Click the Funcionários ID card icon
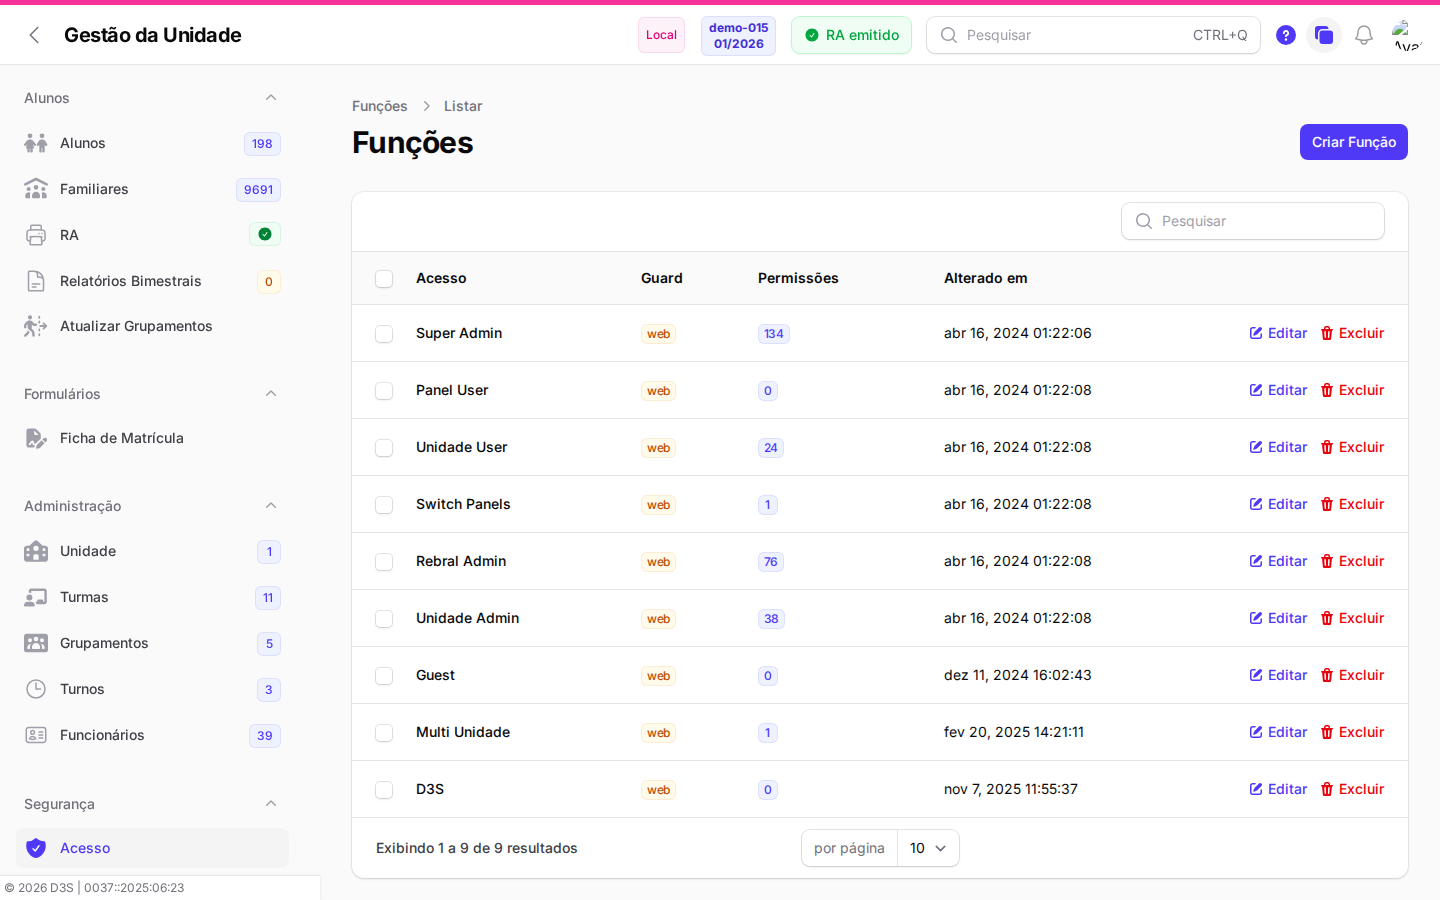This screenshot has width=1440, height=900. [x=36, y=735]
